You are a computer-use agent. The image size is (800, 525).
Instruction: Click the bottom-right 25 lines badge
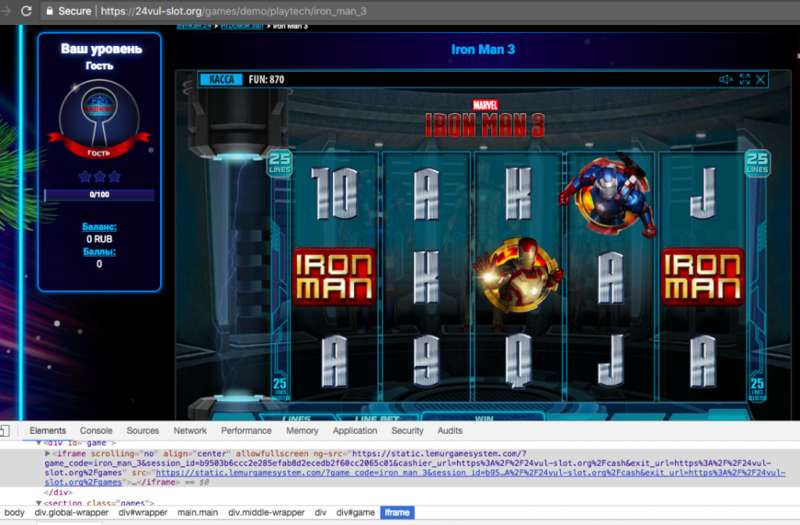(x=757, y=388)
